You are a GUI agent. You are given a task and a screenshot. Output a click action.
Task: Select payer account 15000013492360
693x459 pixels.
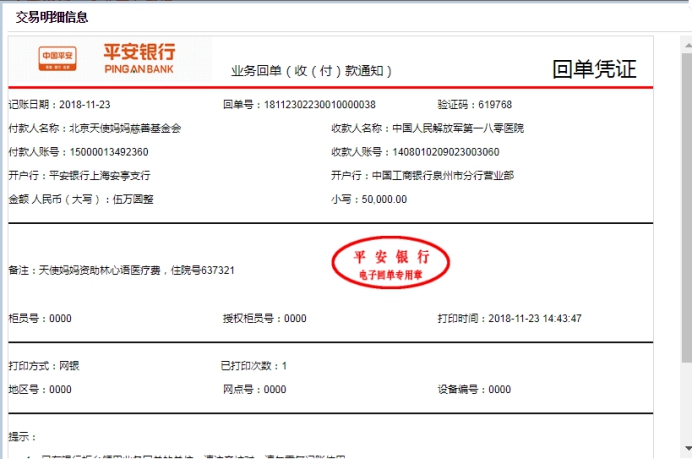click(x=109, y=152)
